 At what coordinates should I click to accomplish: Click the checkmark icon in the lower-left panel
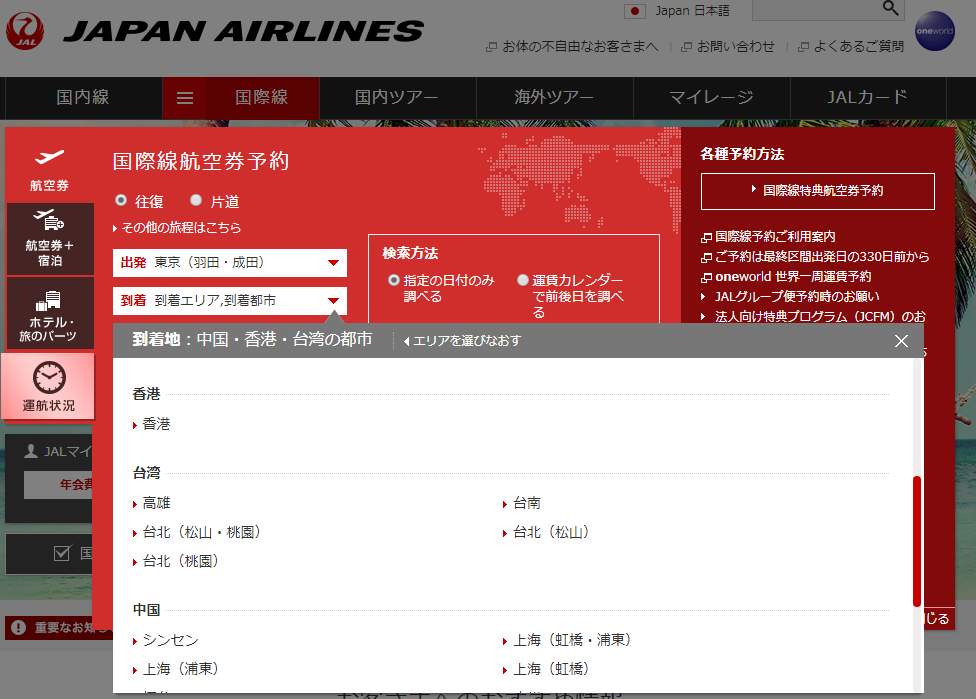click(62, 553)
